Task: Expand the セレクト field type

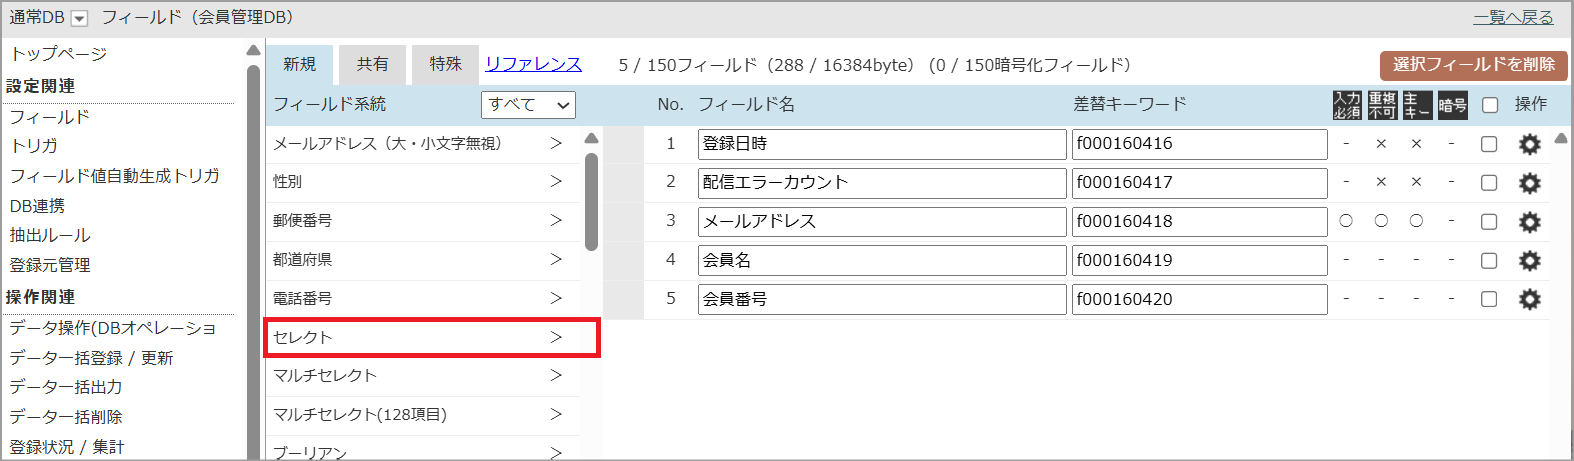Action: click(x=431, y=337)
